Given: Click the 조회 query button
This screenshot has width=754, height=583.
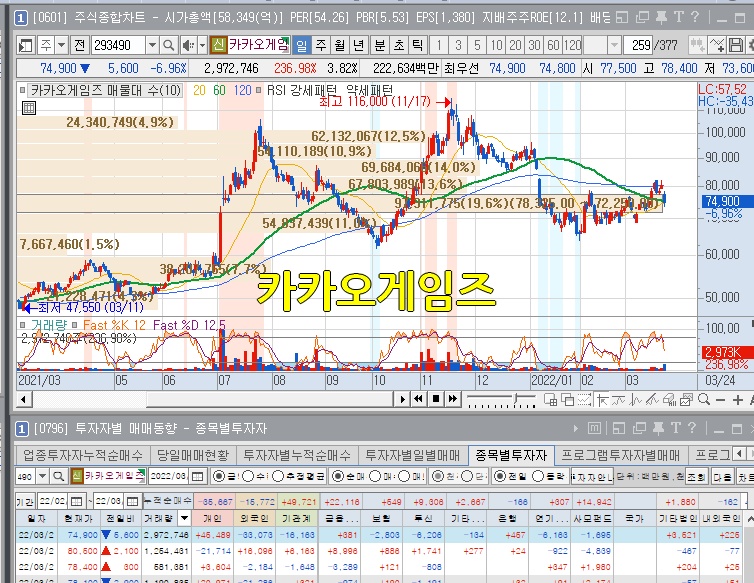Looking at the screenshot, I should click(x=696, y=477).
